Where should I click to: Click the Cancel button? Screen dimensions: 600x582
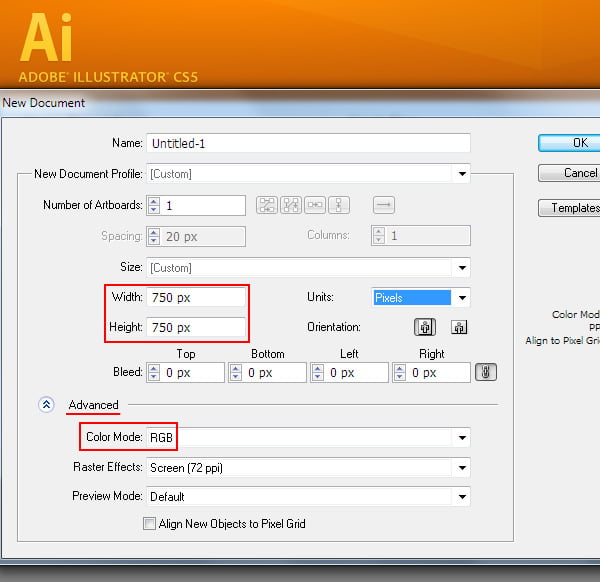pyautogui.click(x=569, y=173)
